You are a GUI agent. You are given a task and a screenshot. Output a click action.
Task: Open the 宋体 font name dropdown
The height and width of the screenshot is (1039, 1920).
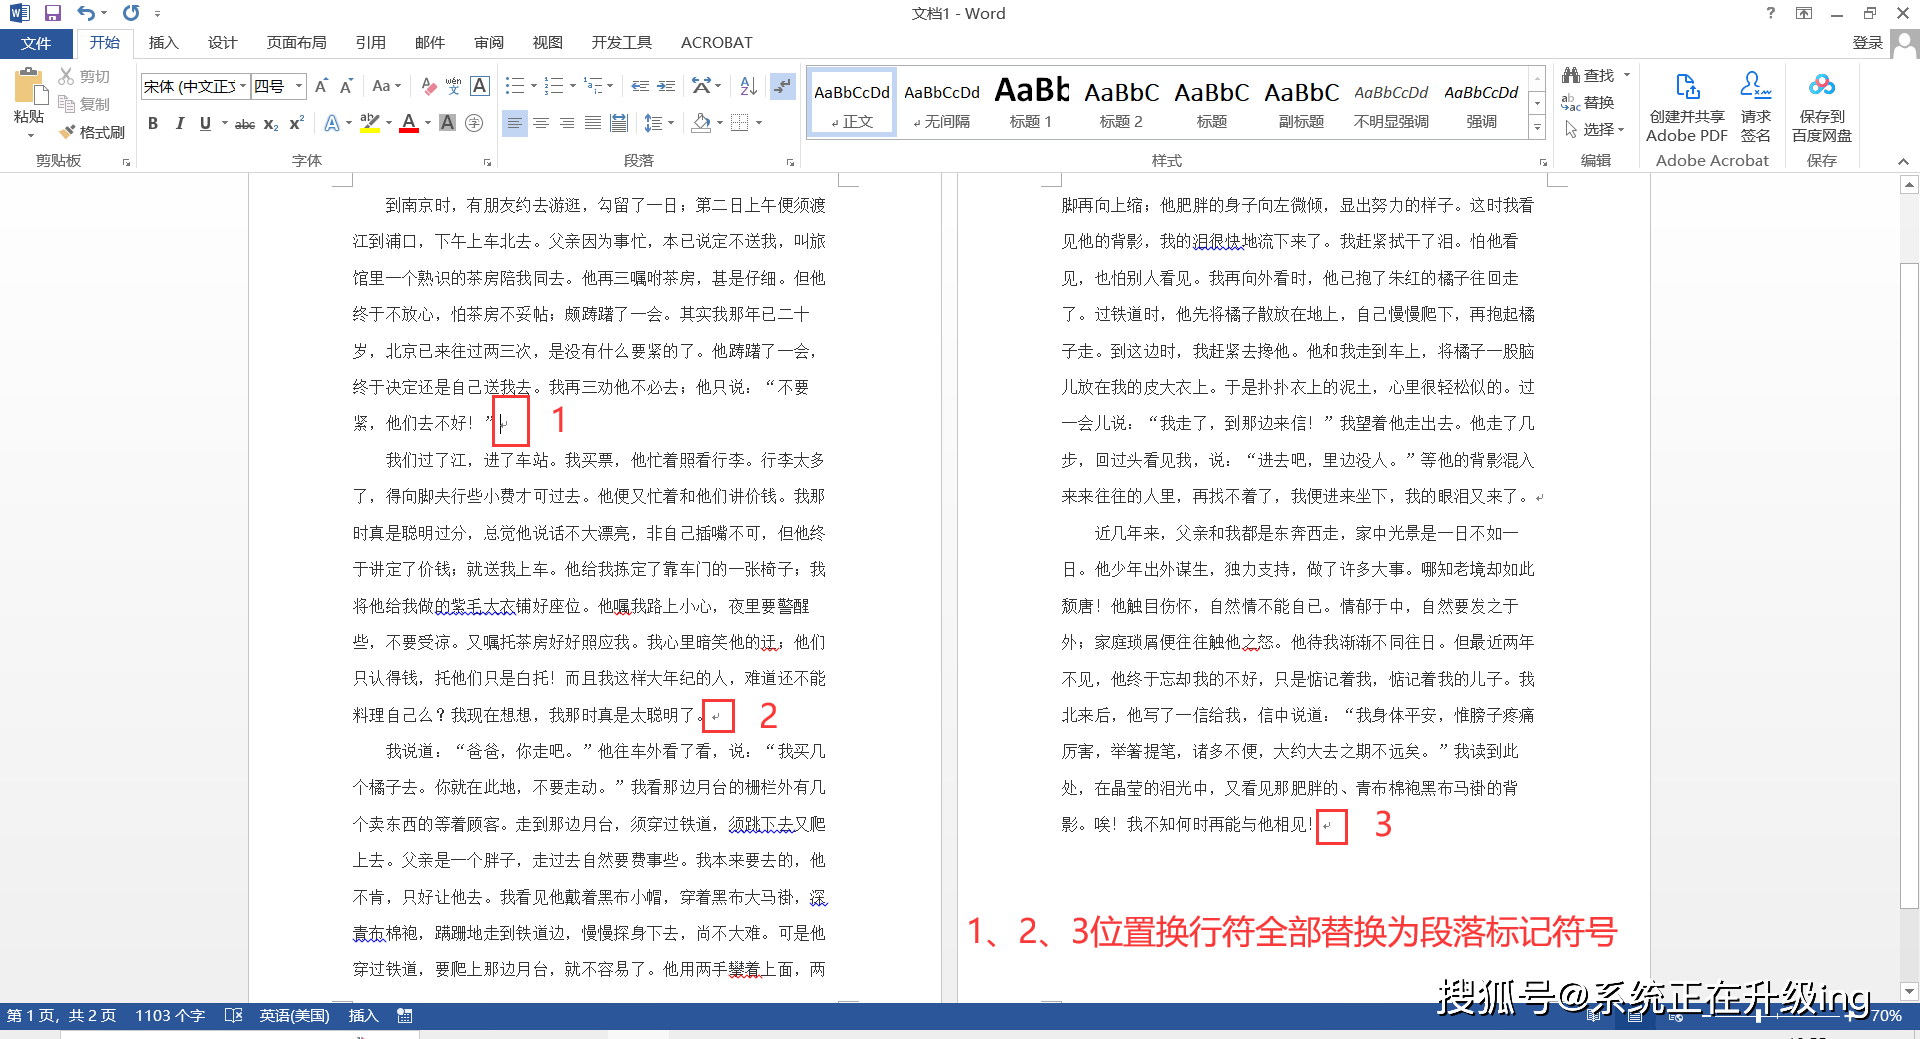point(243,87)
